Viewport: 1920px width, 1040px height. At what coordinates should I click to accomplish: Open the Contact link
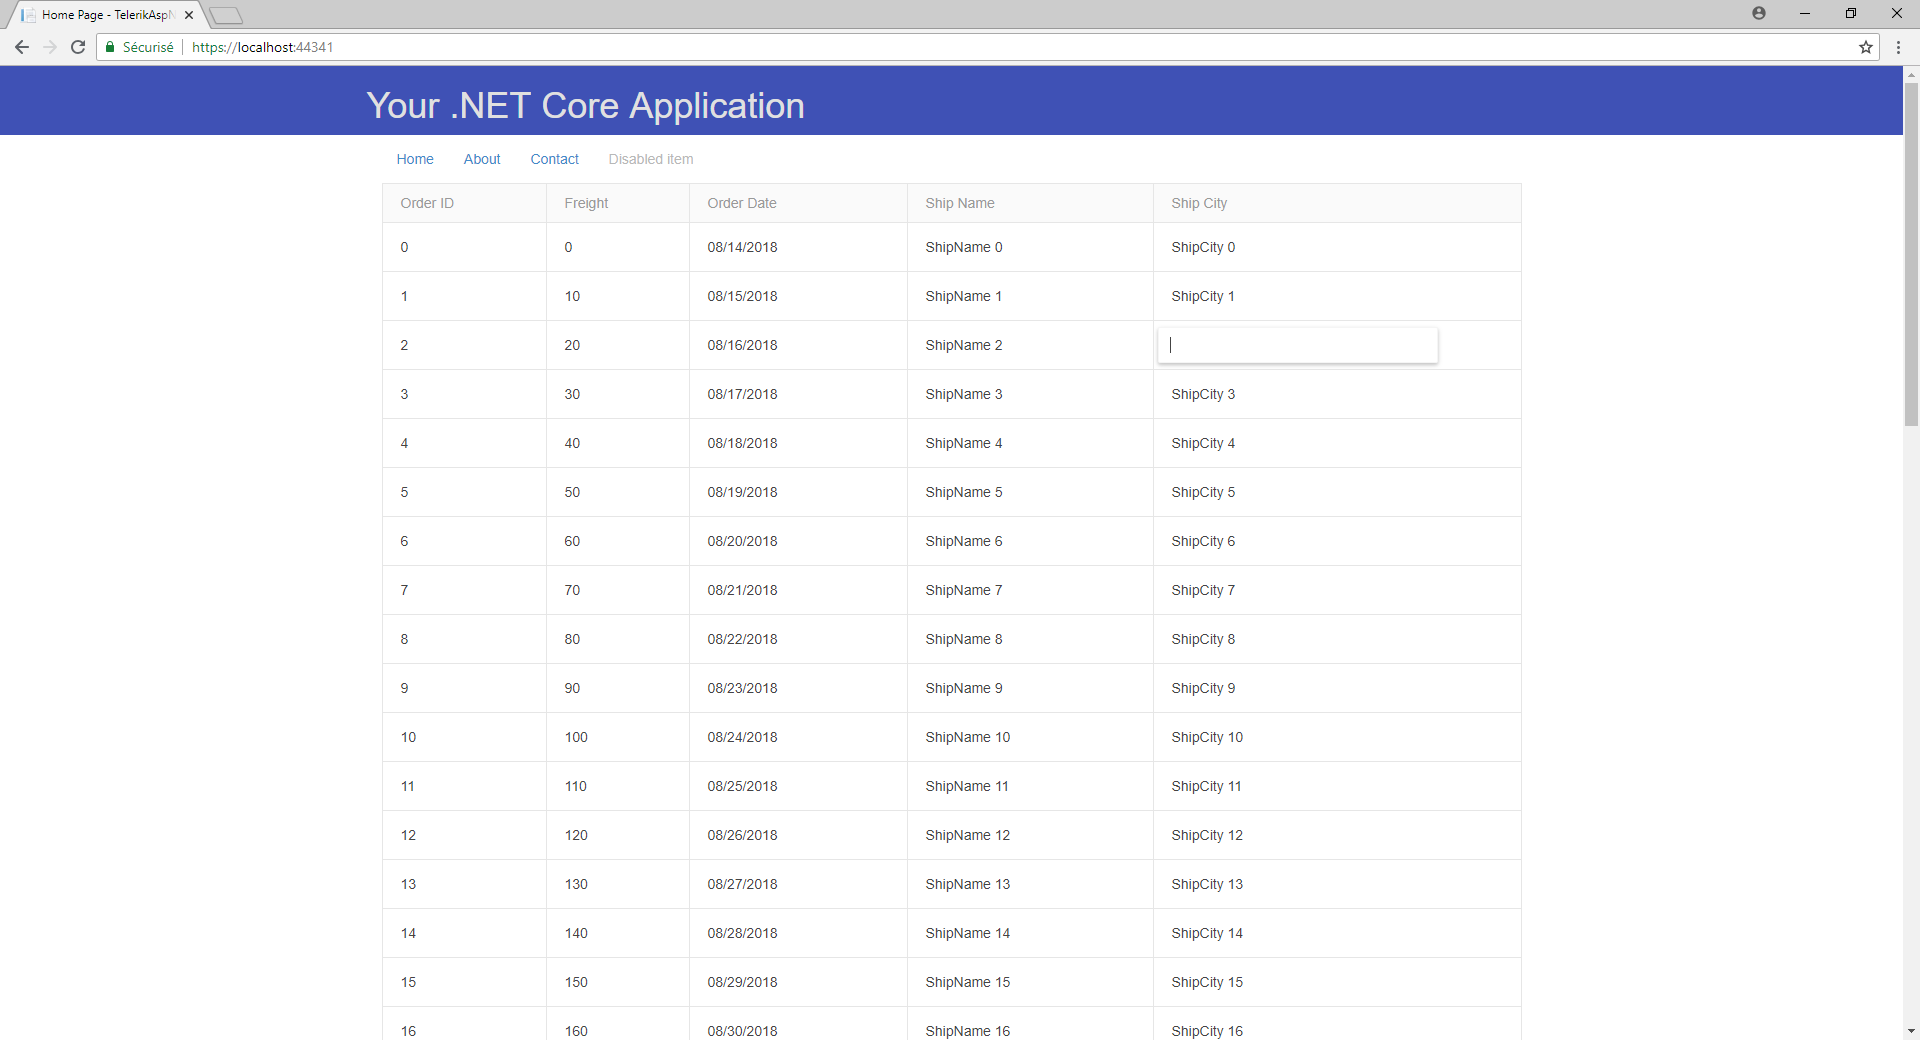554,159
